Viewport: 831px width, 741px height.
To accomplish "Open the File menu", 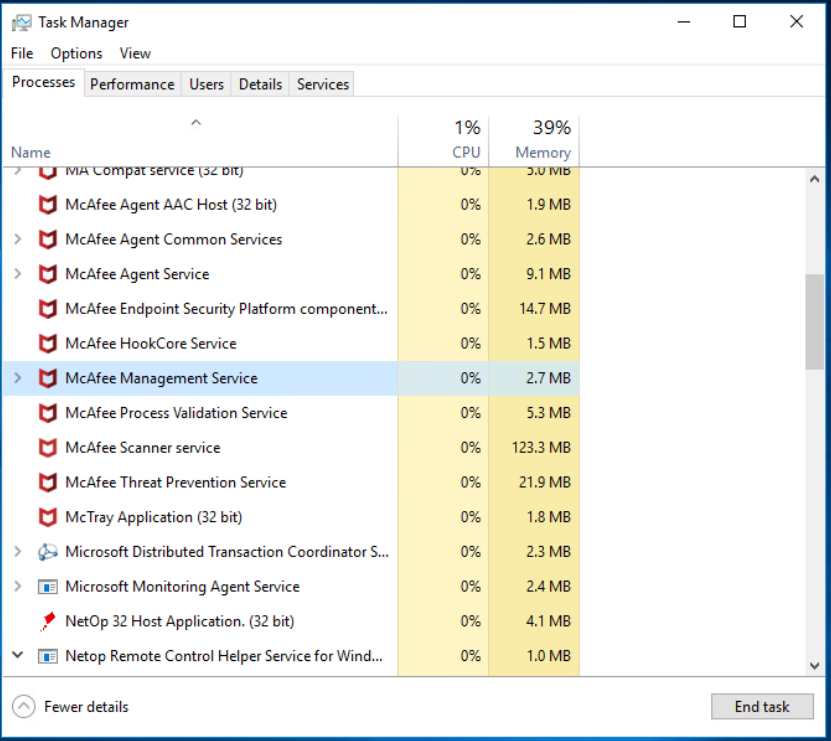I will coord(22,54).
